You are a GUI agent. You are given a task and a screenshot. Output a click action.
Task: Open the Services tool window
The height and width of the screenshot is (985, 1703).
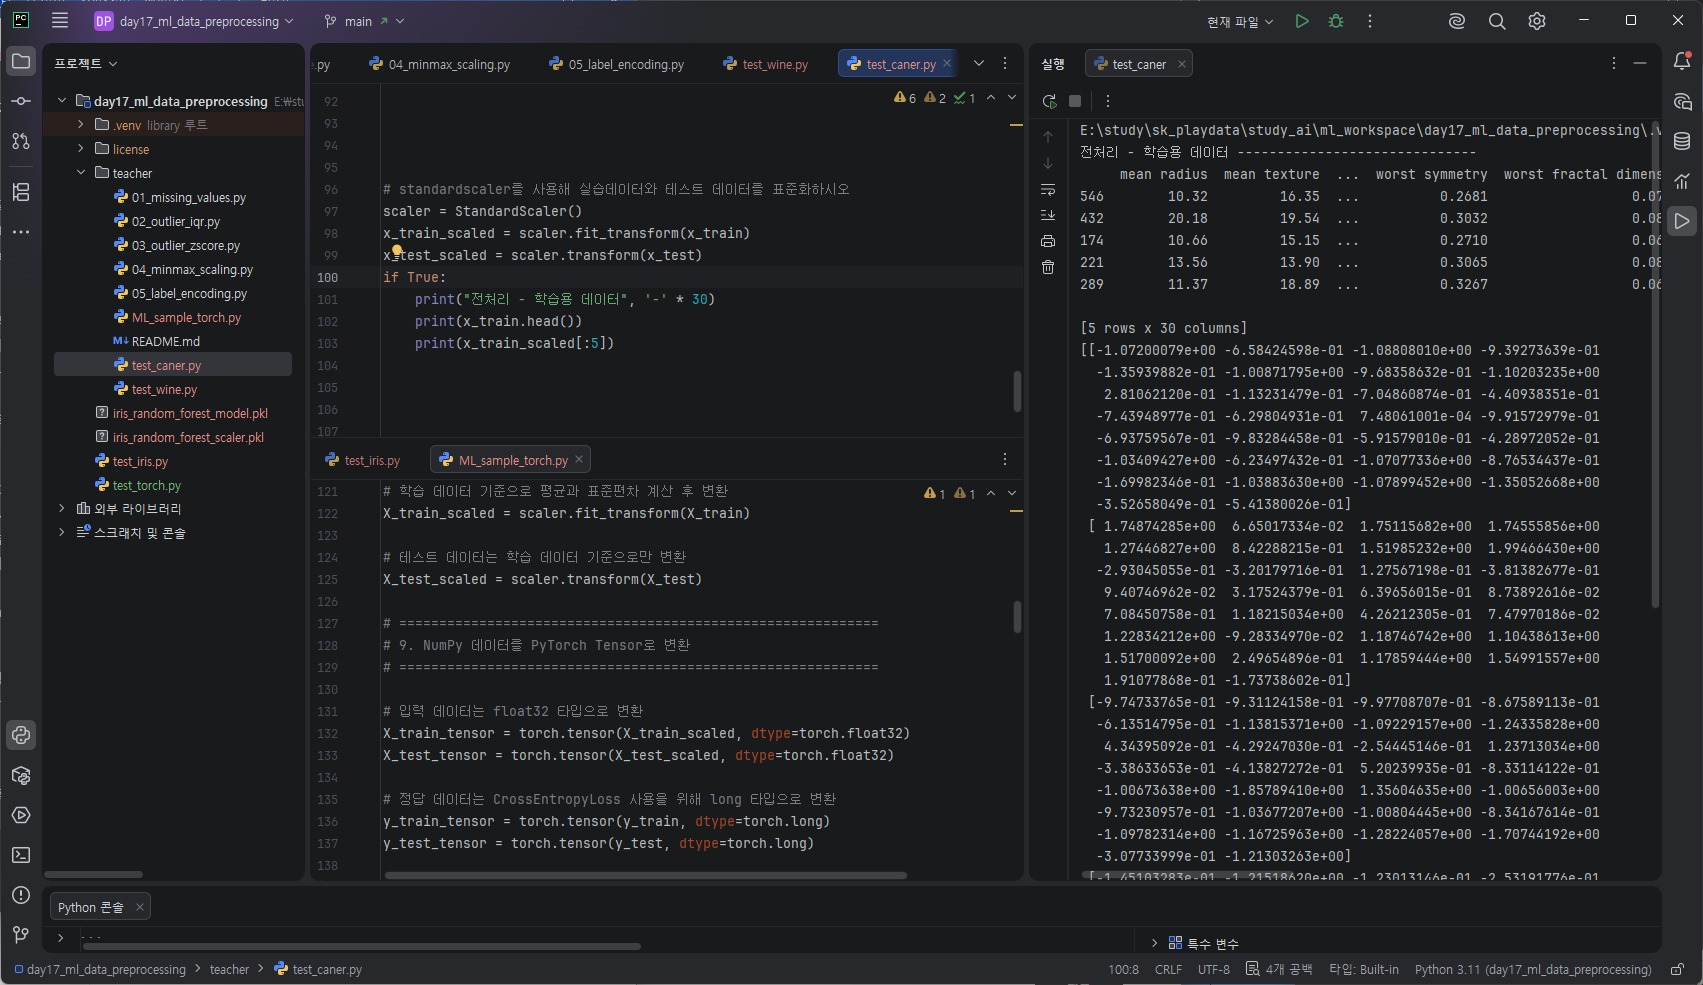point(21,815)
